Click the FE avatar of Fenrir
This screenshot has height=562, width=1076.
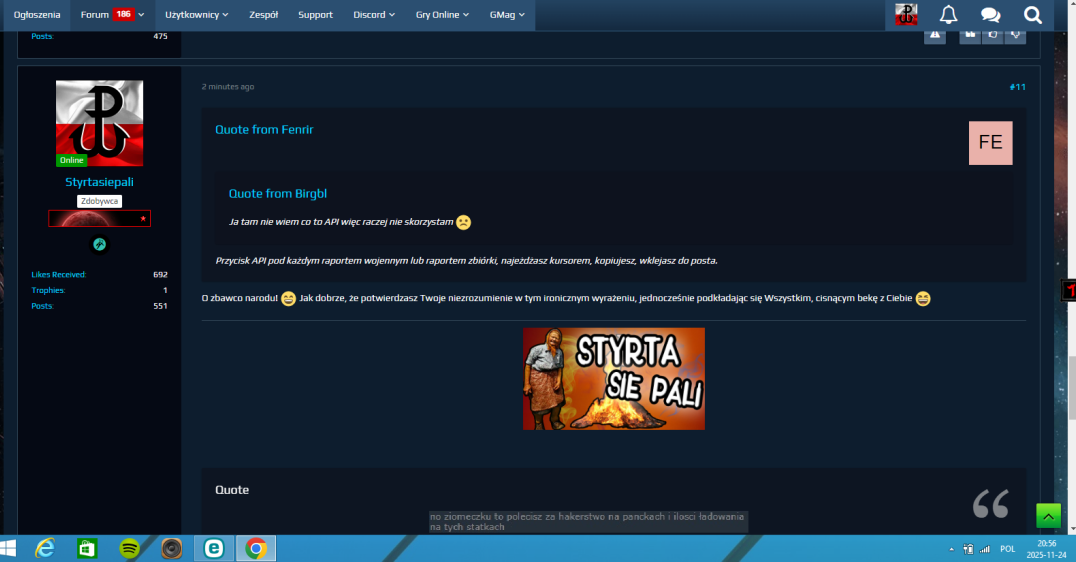pos(990,143)
